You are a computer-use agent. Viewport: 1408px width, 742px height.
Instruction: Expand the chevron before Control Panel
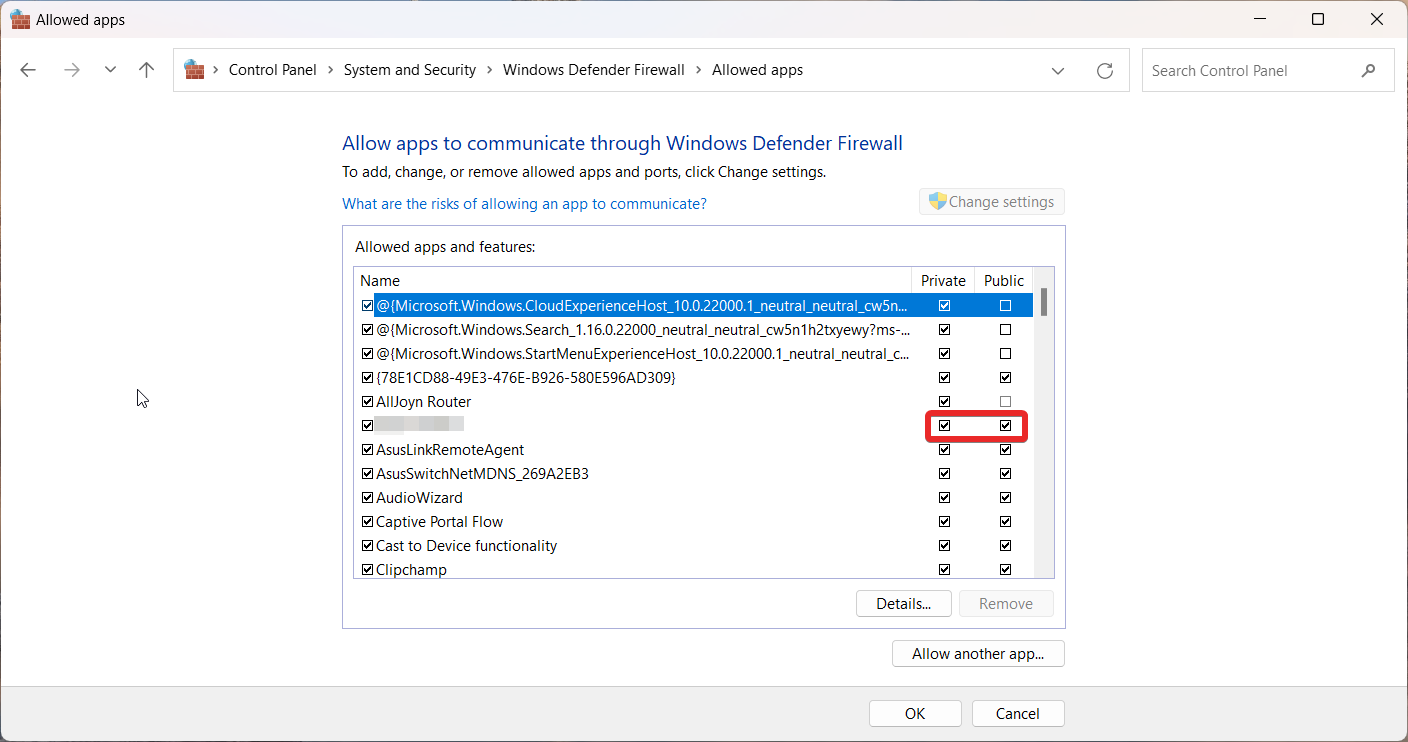pyautogui.click(x=216, y=70)
